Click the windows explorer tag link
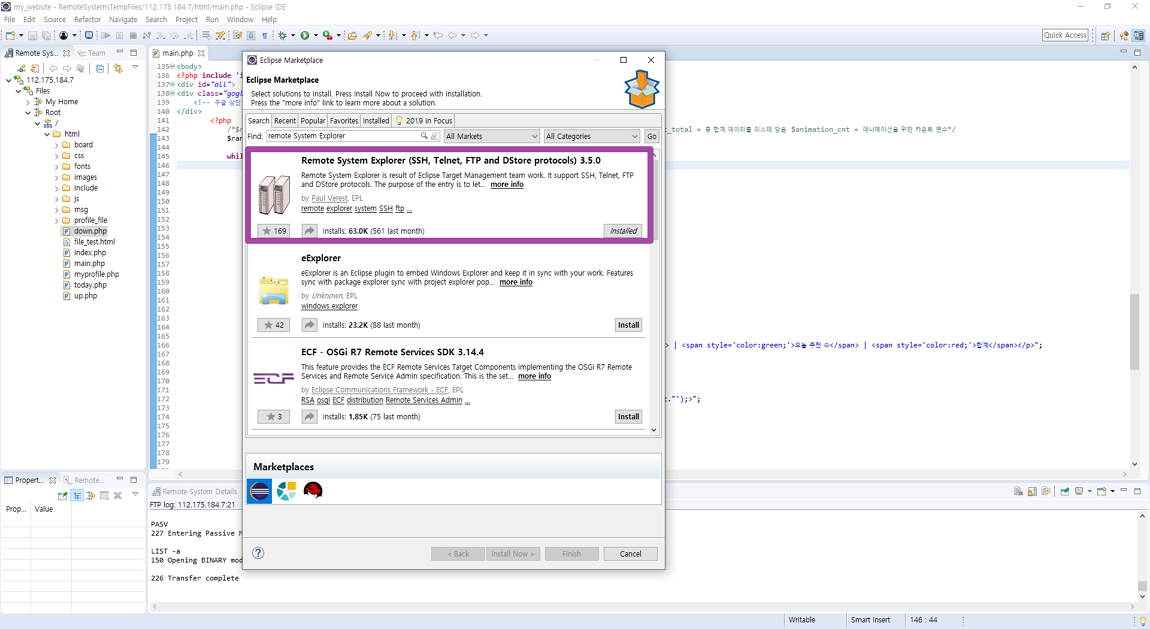This screenshot has width=1150, height=629. click(329, 306)
